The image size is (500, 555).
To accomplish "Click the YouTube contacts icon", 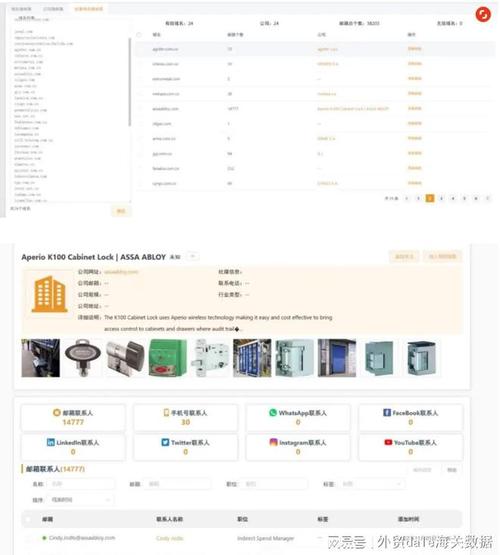I will click(x=388, y=442).
